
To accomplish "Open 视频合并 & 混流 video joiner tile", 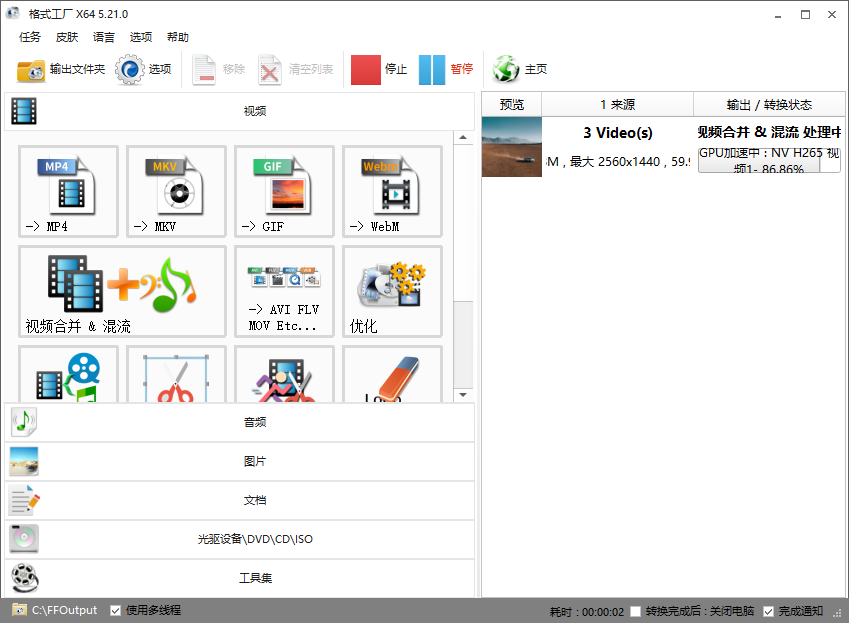I will pyautogui.click(x=122, y=291).
